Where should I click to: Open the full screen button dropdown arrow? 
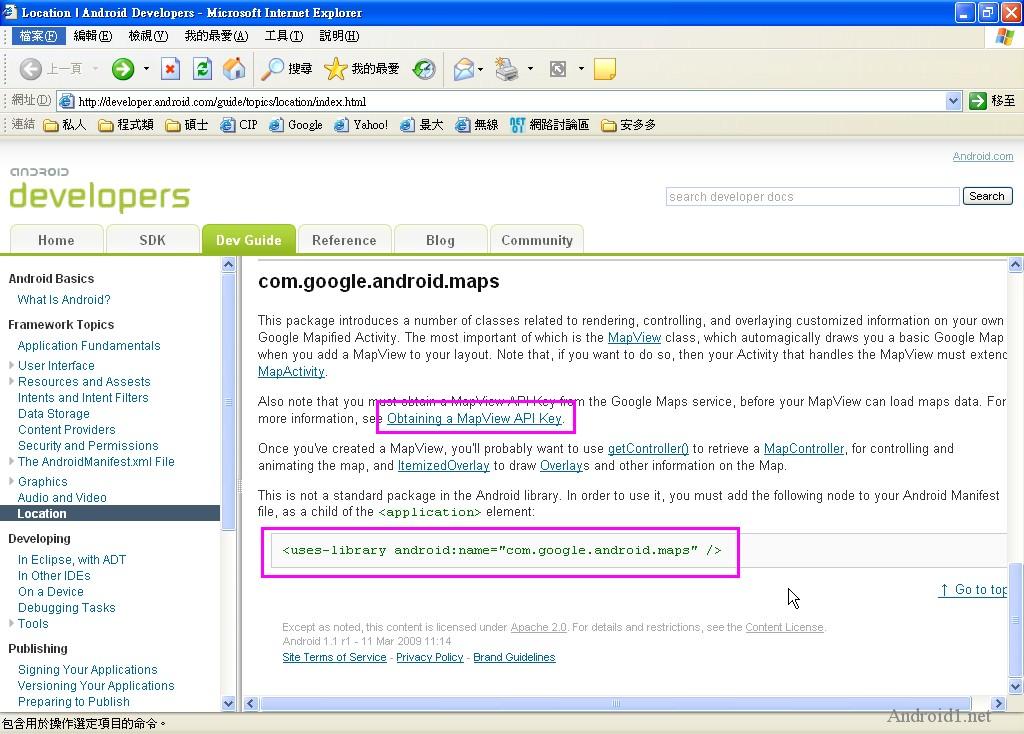click(581, 69)
